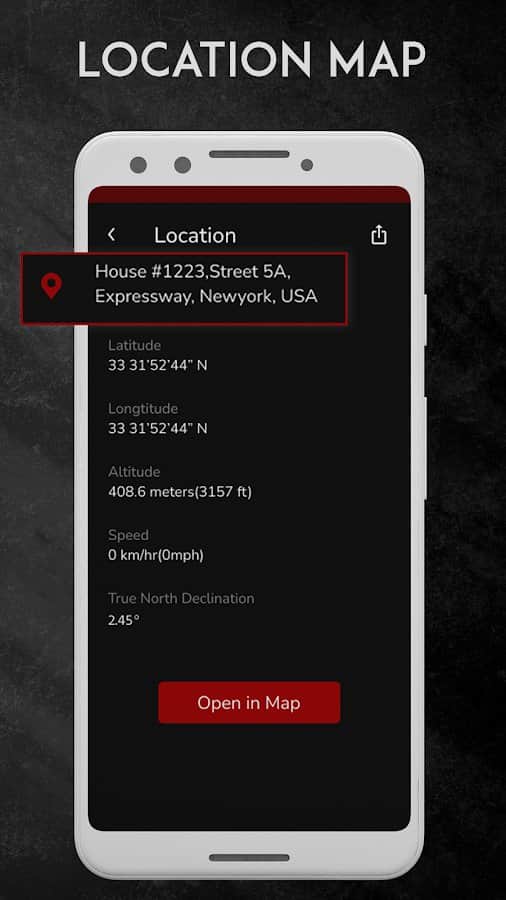Tap the Altitude label

coord(134,472)
